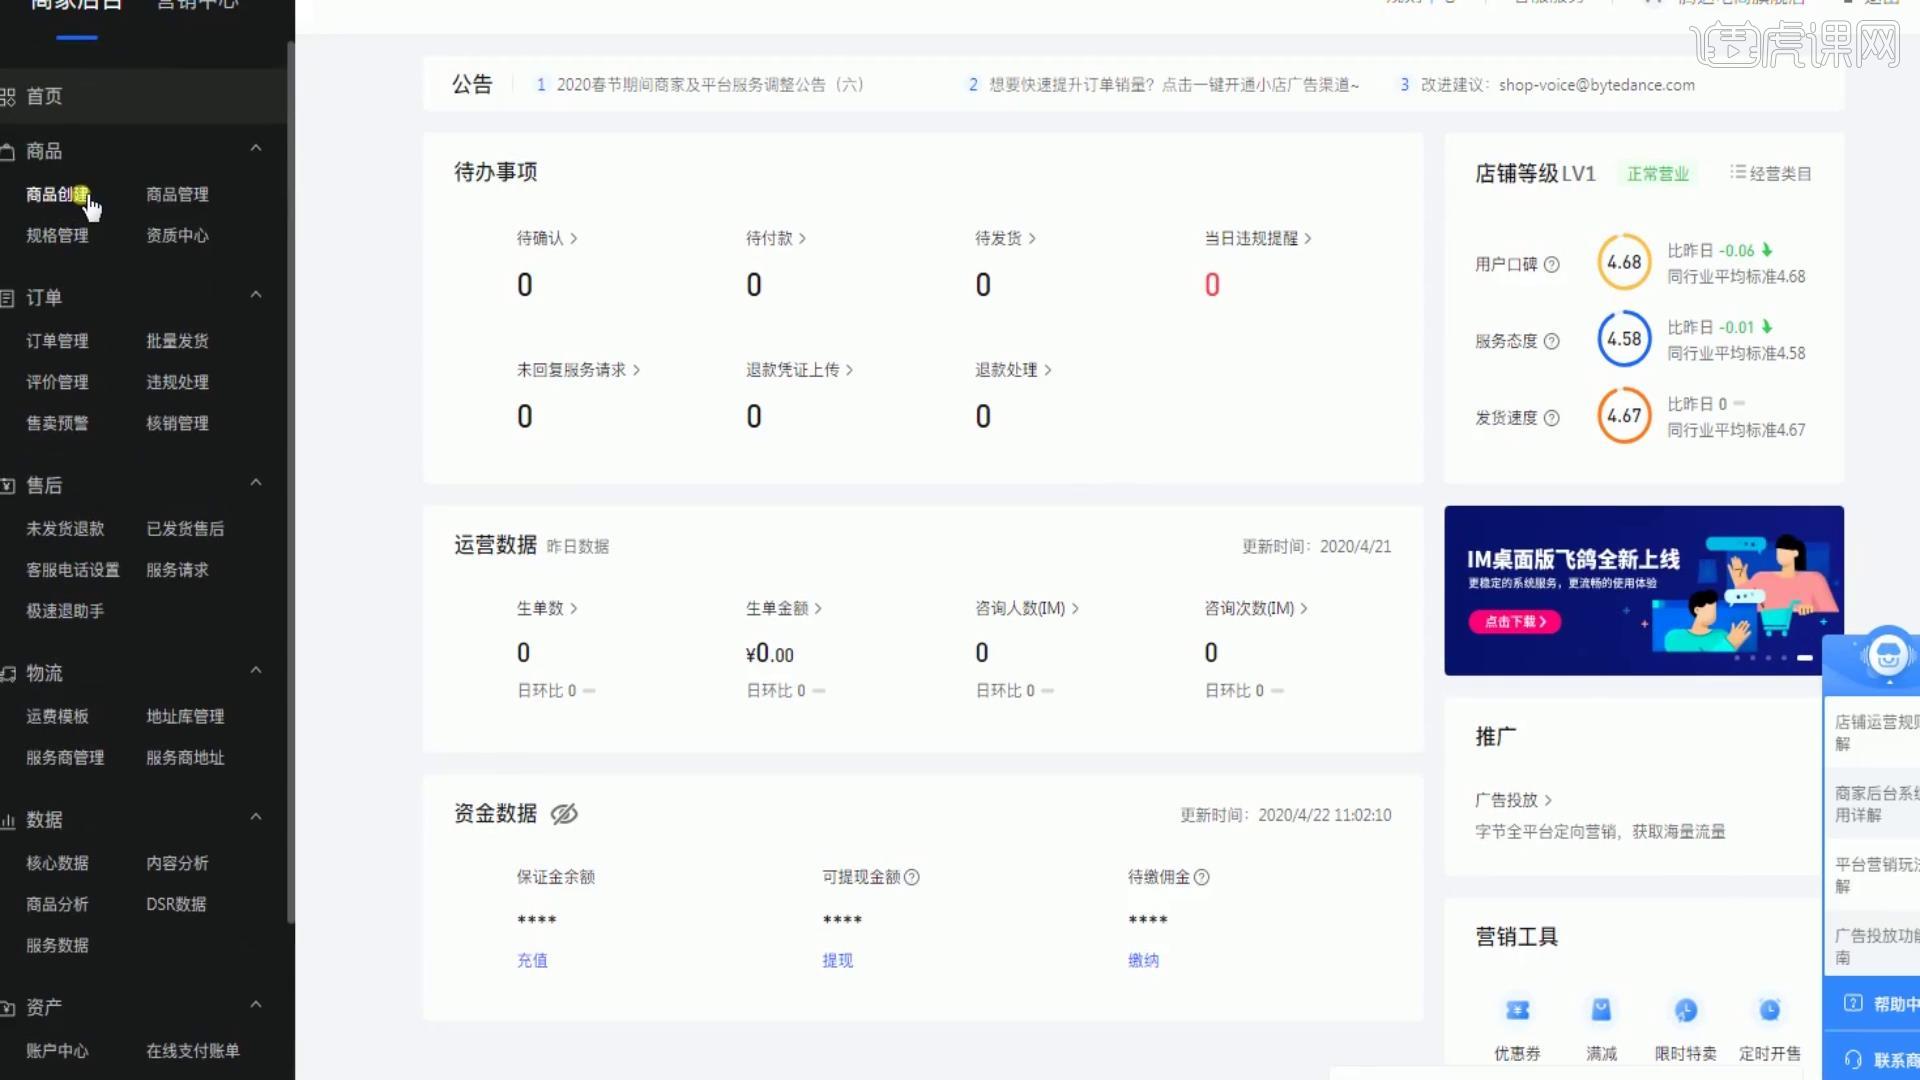
Task: Open 未回复服务请求 link
Action: coord(578,370)
